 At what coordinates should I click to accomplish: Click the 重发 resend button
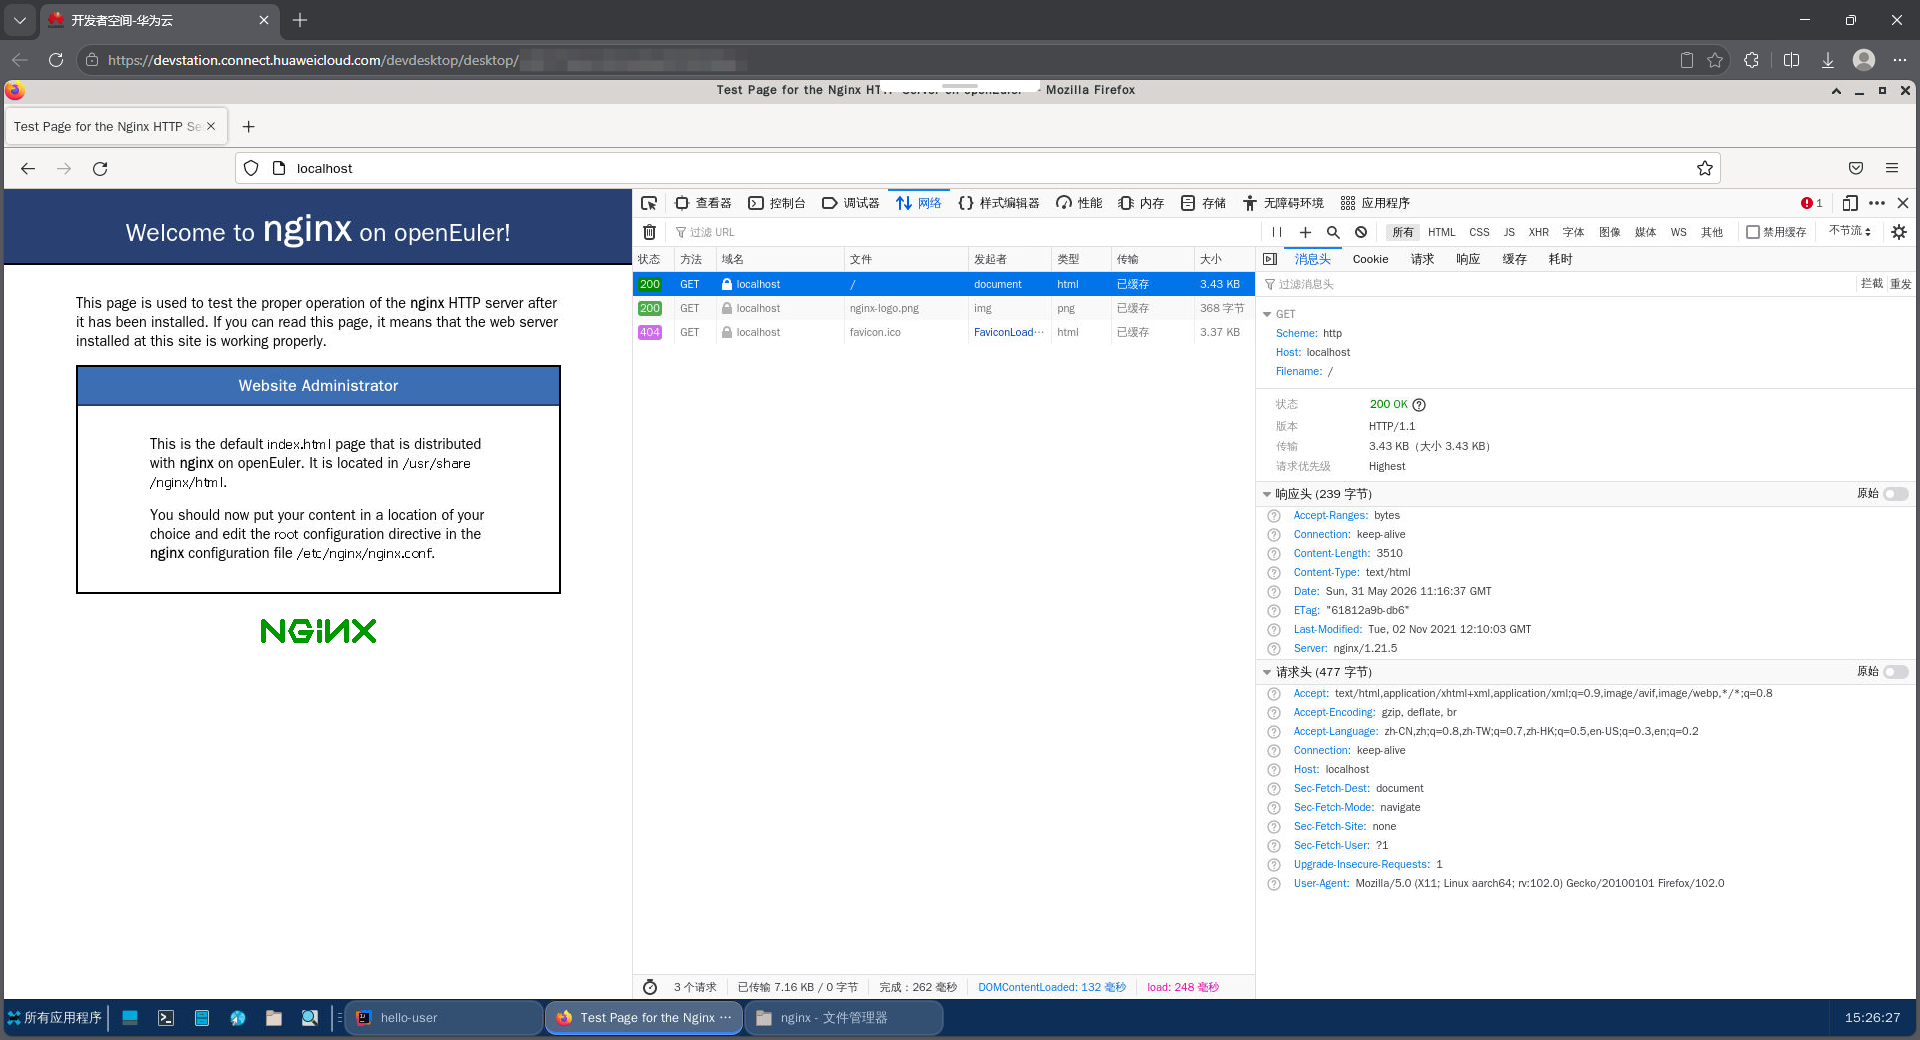[x=1900, y=284]
